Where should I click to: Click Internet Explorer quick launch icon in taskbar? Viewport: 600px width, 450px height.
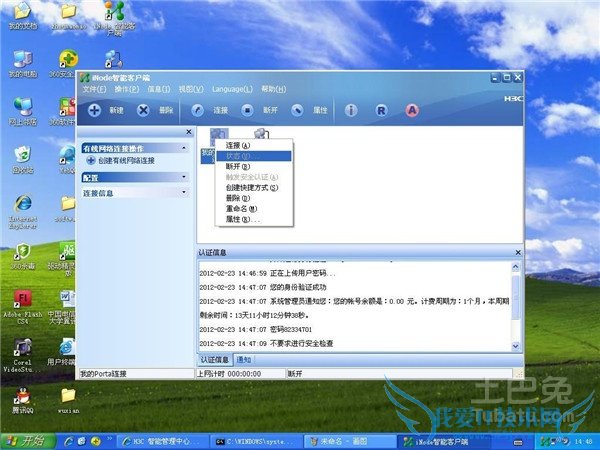click(x=69, y=442)
